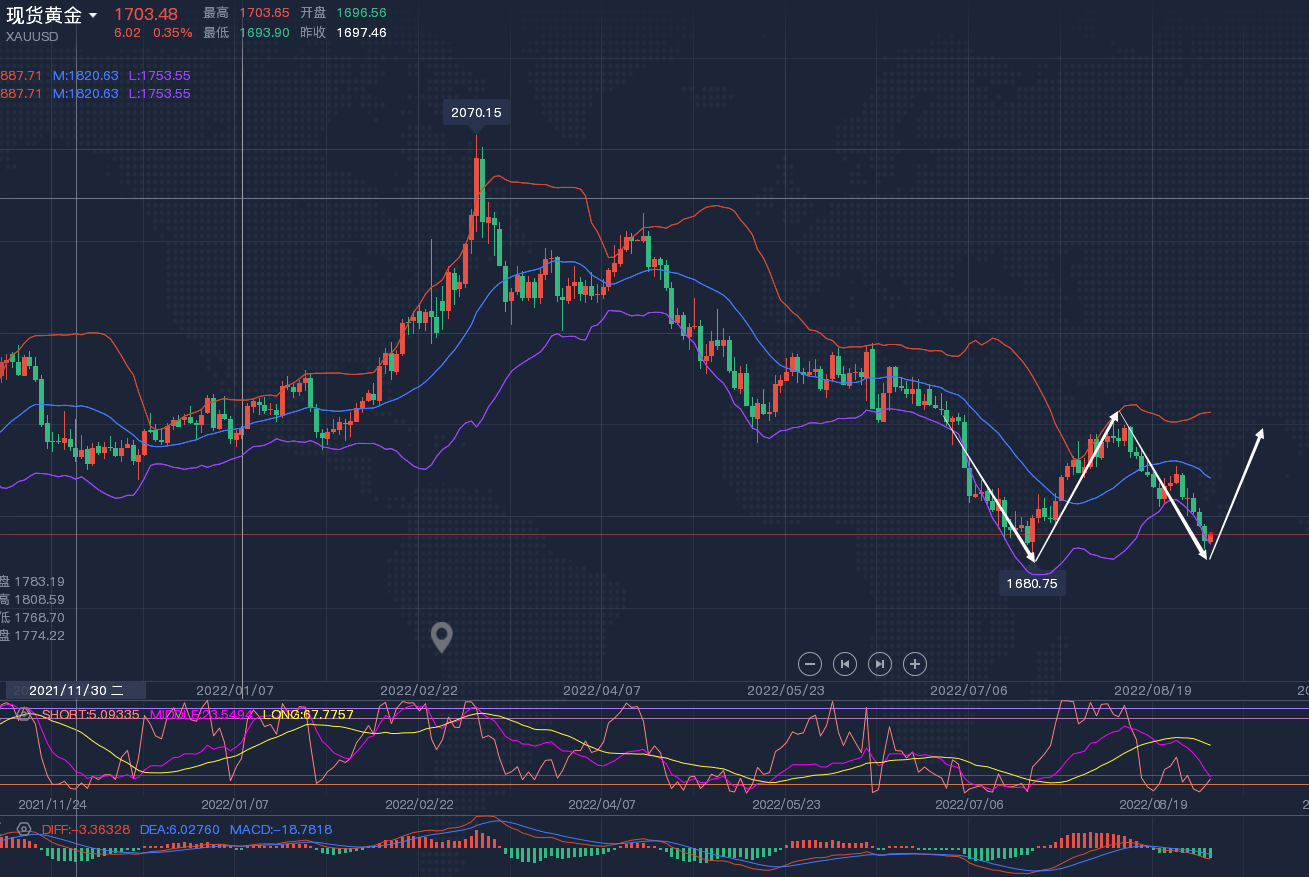This screenshot has height=877, width=1309.
Task: Click the 2022/04/07 date on main axis
Action: click(x=601, y=690)
